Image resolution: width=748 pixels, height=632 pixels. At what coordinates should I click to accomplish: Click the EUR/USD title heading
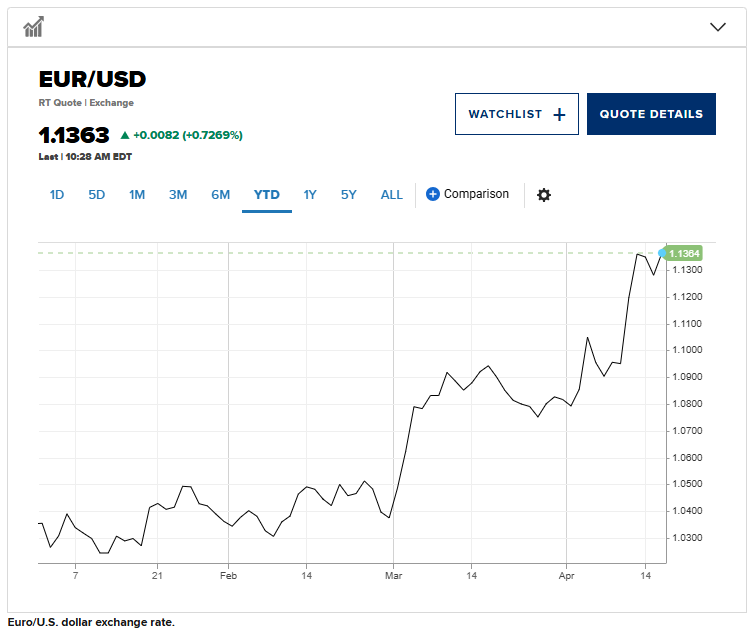(92, 79)
